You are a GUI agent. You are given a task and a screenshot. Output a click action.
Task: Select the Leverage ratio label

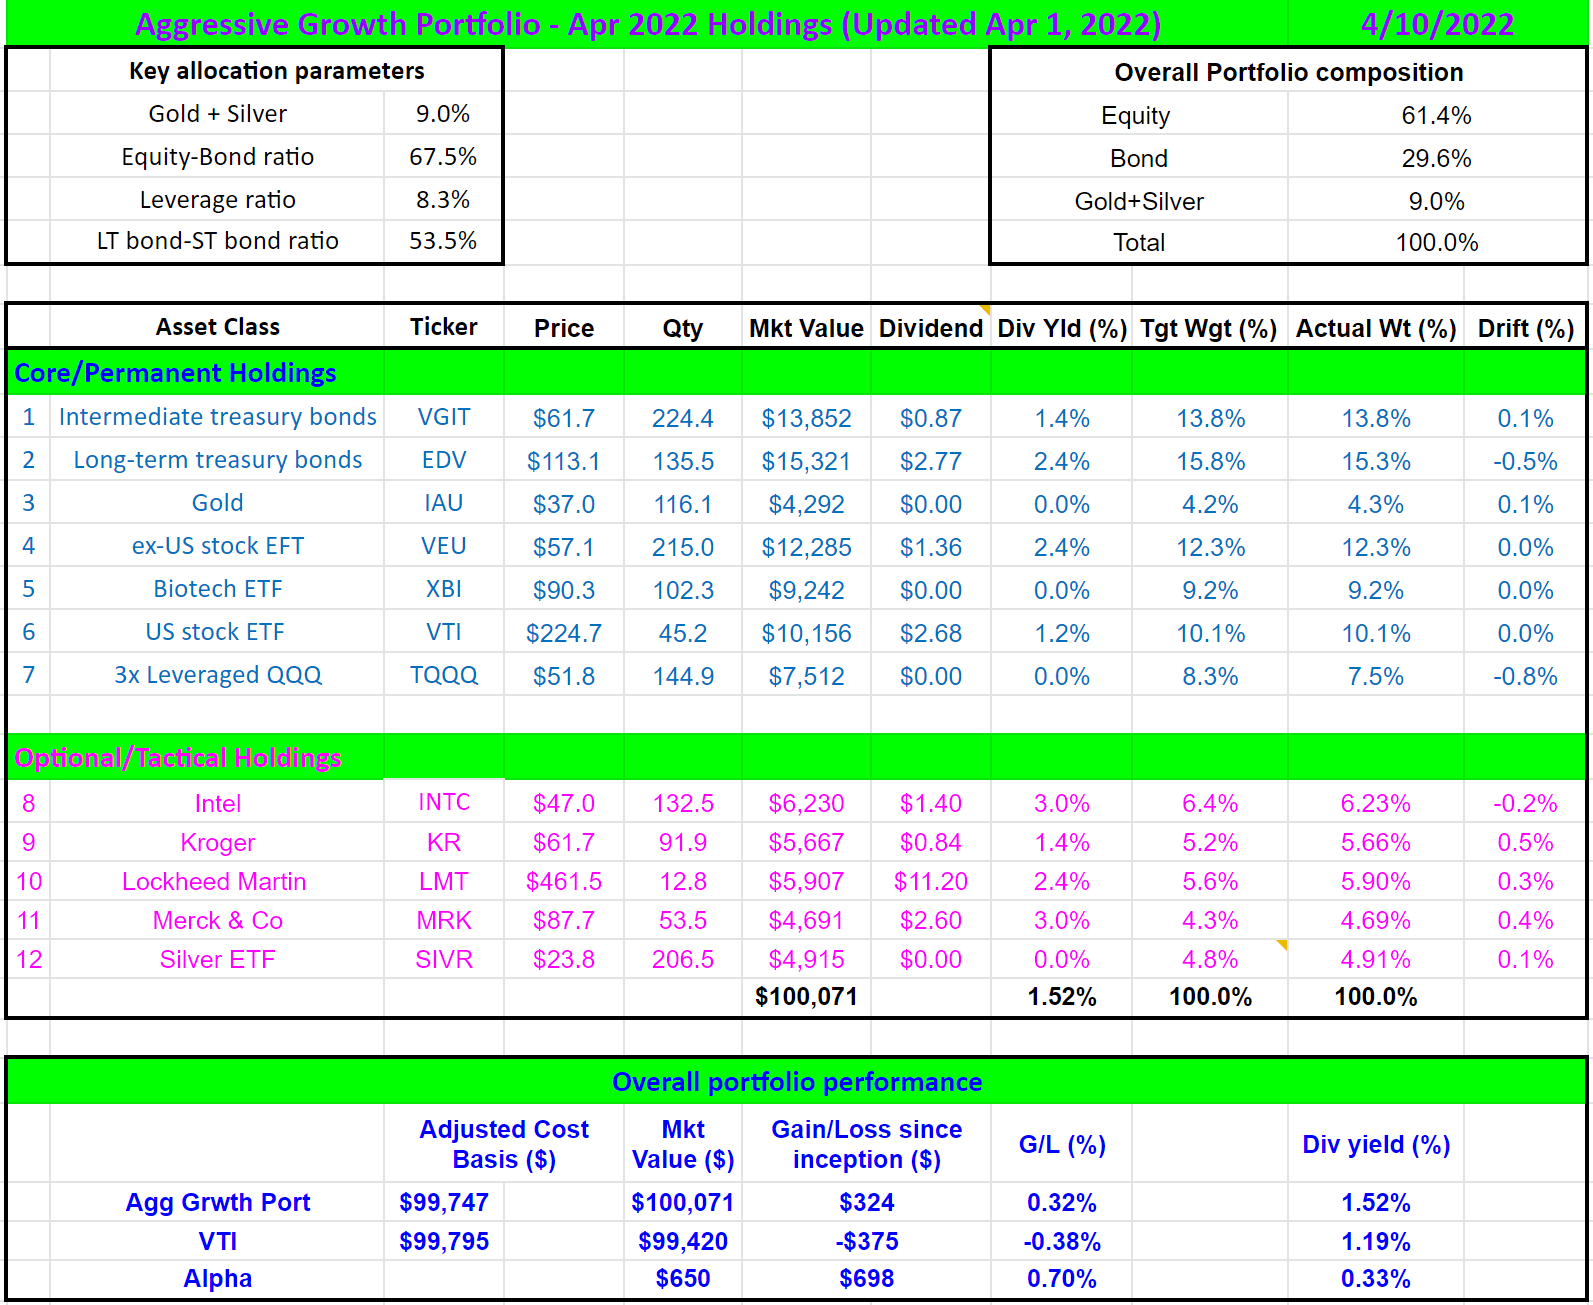pyautogui.click(x=218, y=200)
